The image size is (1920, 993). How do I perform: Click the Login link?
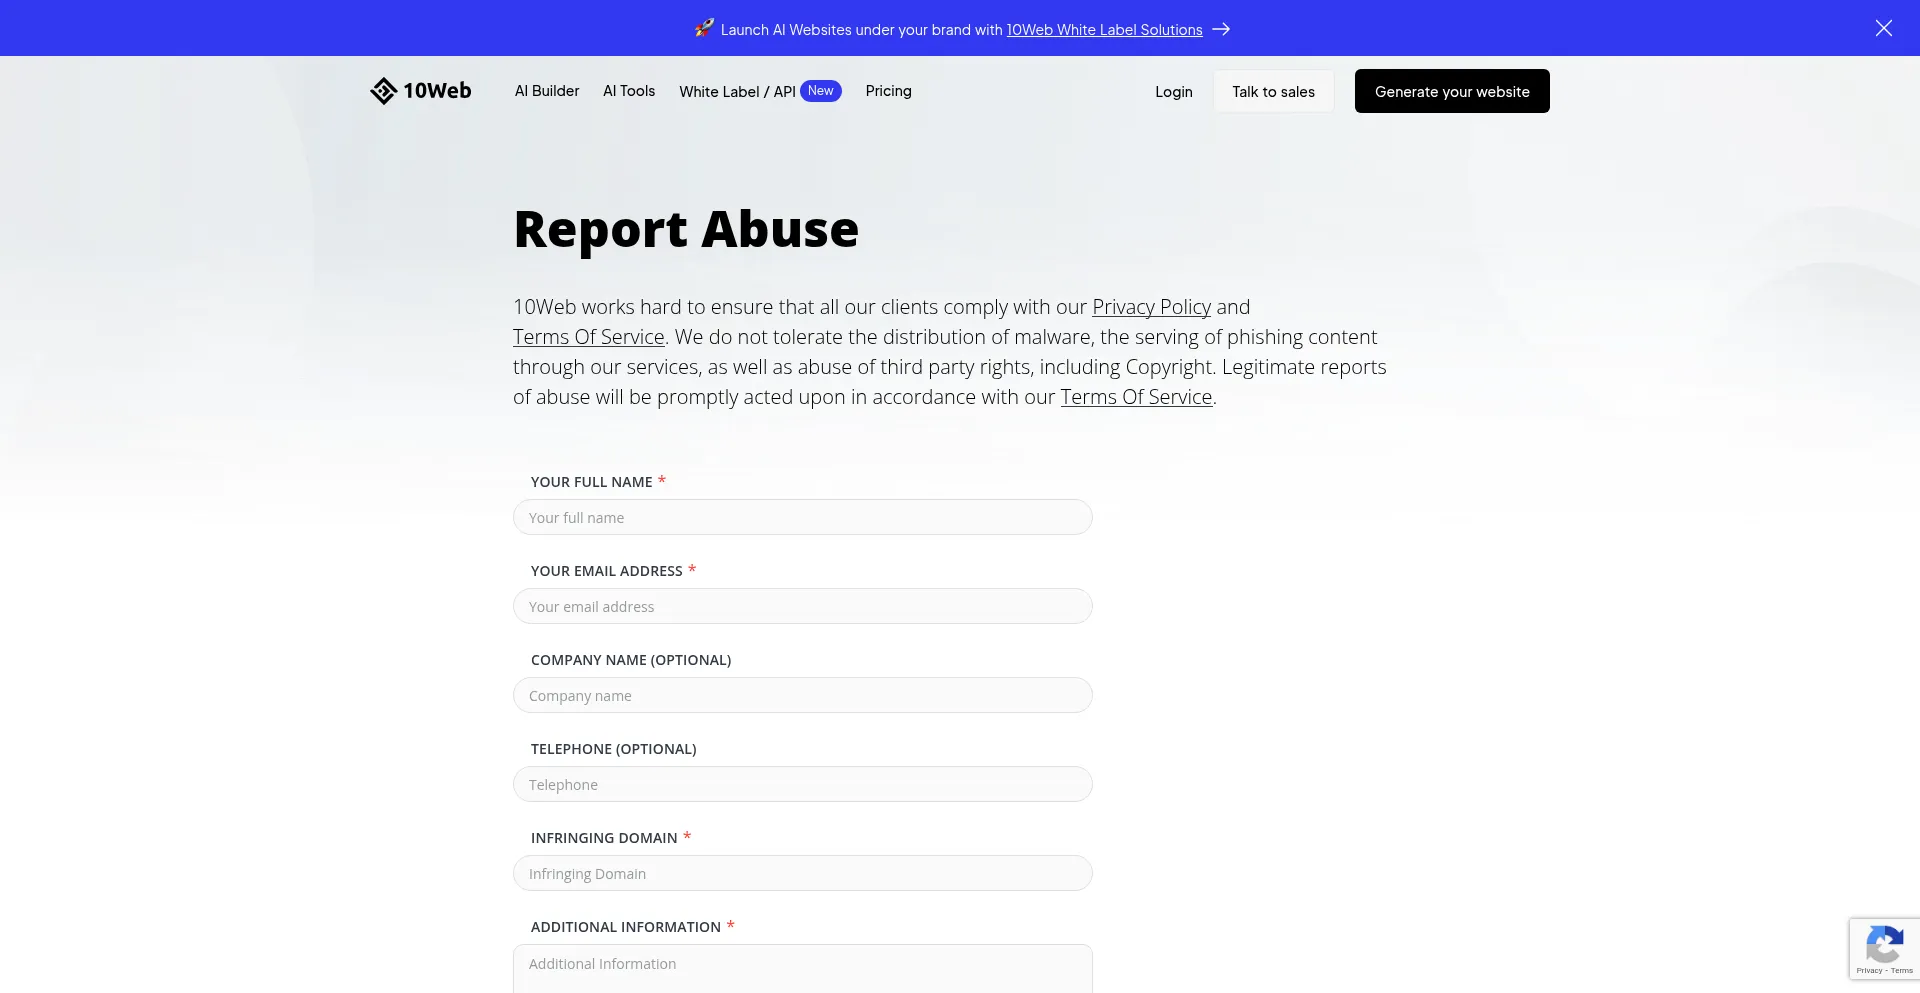click(1173, 92)
